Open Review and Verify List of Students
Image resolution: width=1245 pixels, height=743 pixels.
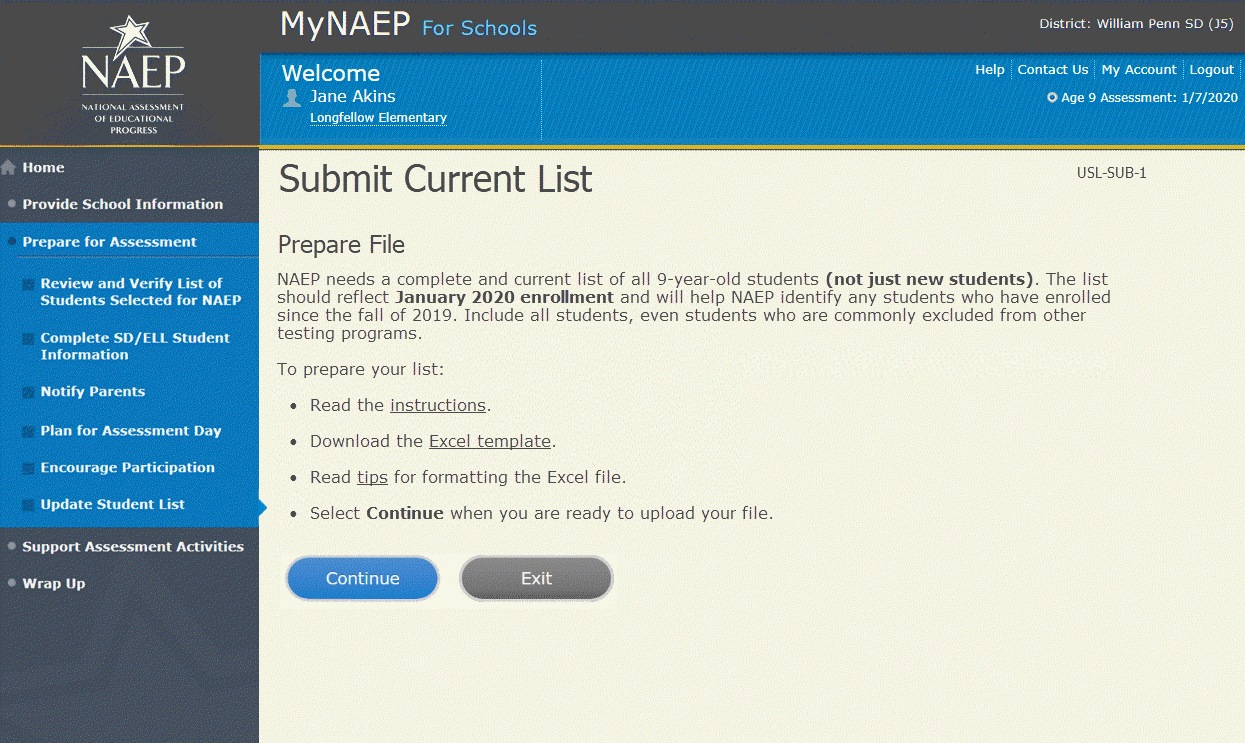coord(141,292)
